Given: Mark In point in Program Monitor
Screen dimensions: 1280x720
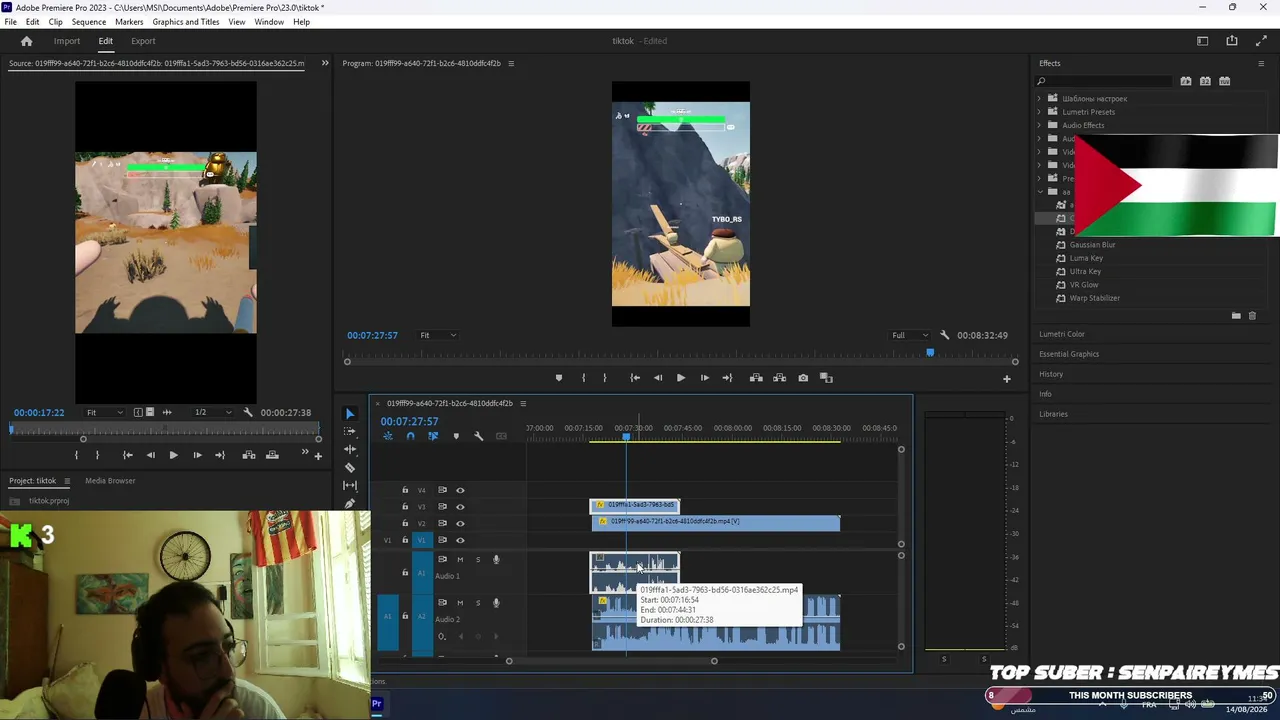Looking at the screenshot, I should click(x=584, y=378).
